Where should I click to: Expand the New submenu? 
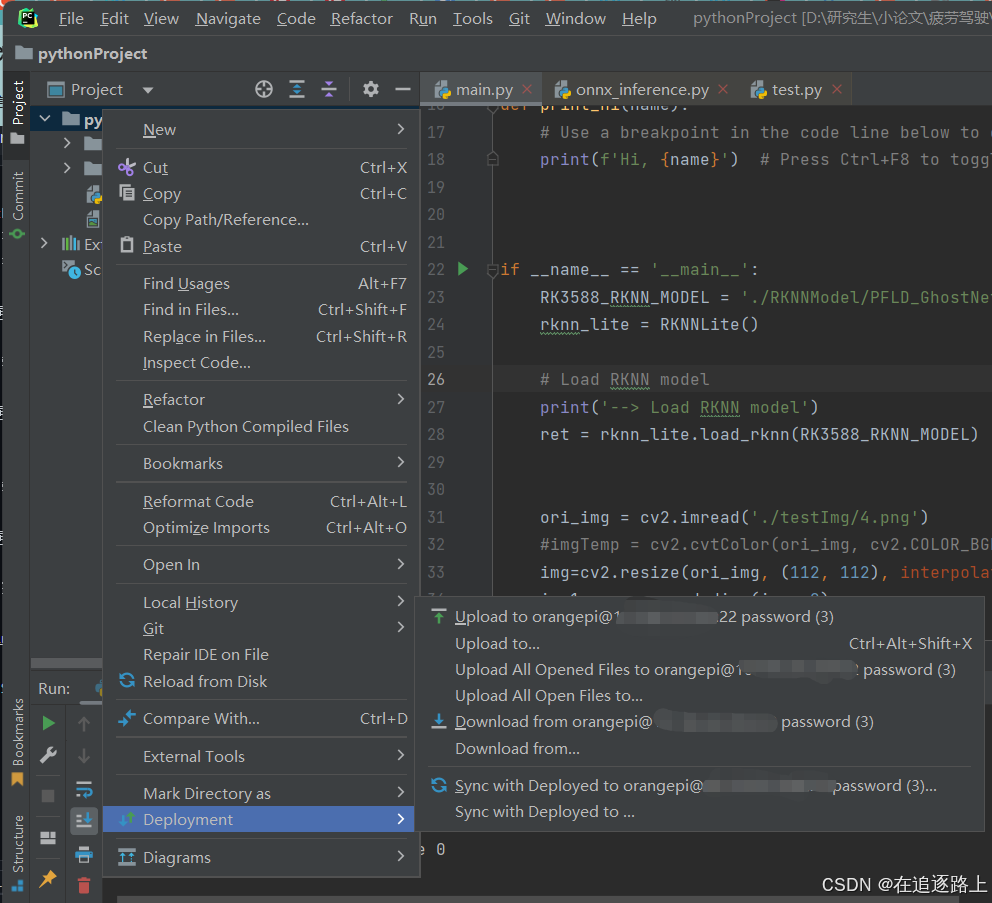pyautogui.click(x=261, y=130)
